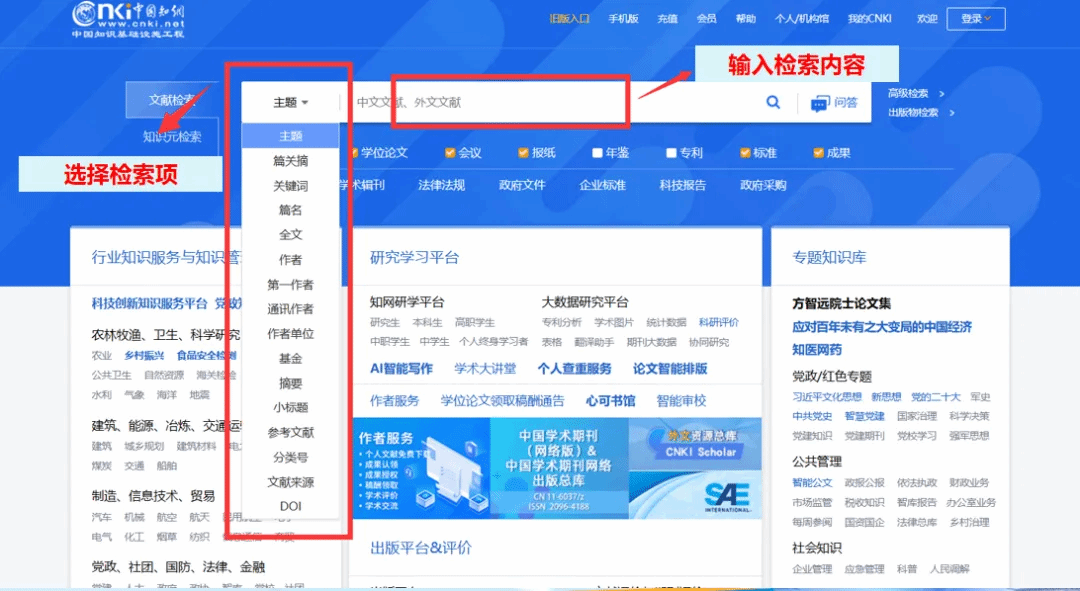Screen dimensions: 1080x591
Task: Open AI智能写作 link
Action: point(402,369)
